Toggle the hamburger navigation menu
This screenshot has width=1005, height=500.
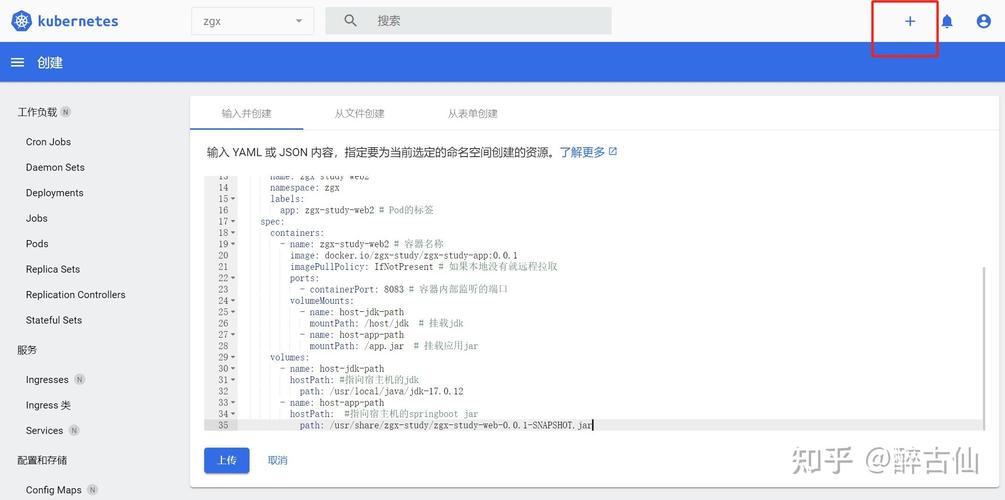point(18,62)
